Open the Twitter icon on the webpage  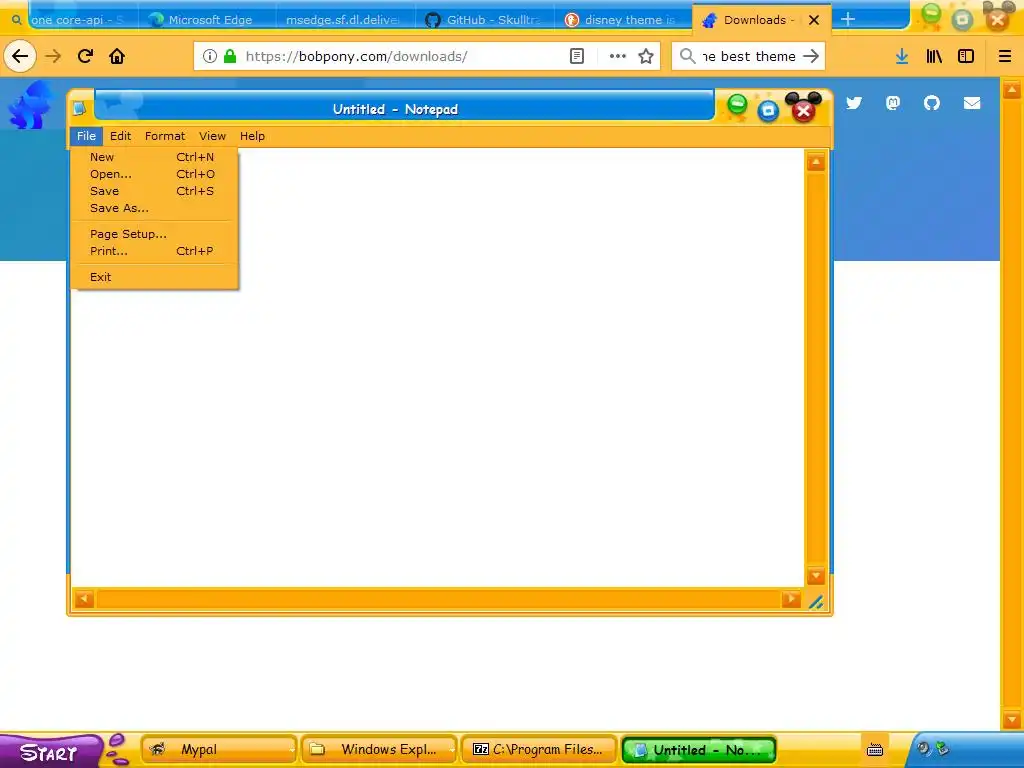pyautogui.click(x=854, y=103)
